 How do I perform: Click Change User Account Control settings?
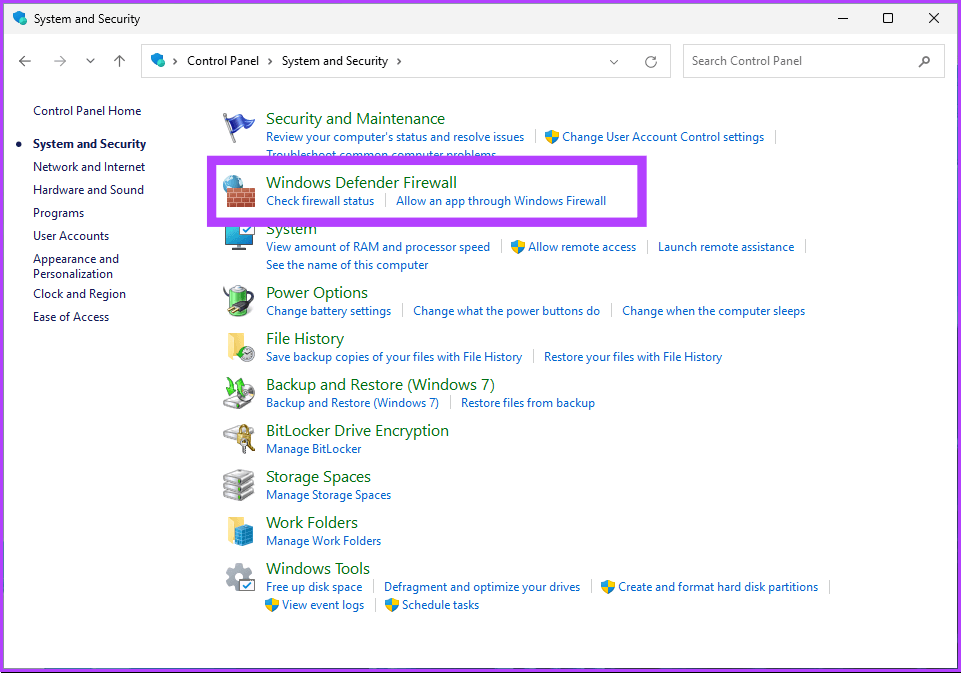[x=663, y=137]
